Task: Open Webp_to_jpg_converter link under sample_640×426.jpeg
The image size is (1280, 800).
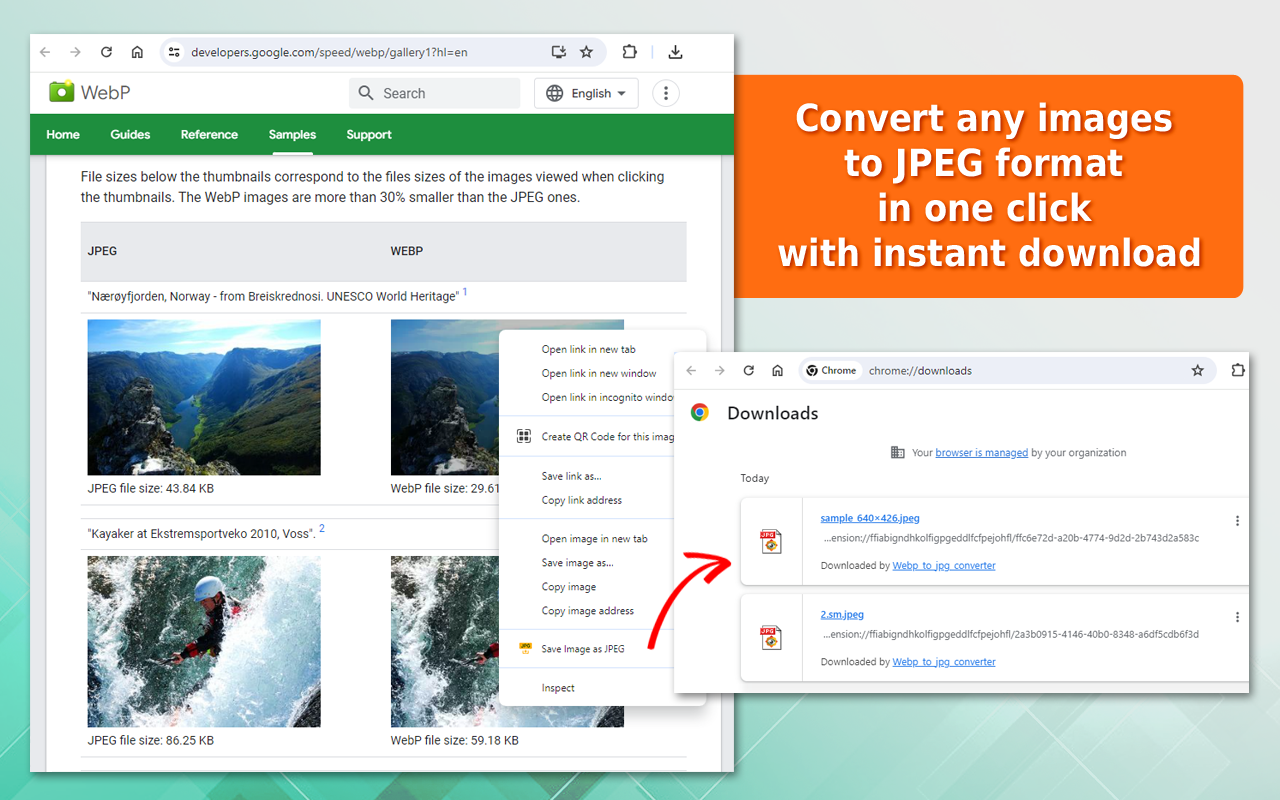Action: tap(944, 566)
